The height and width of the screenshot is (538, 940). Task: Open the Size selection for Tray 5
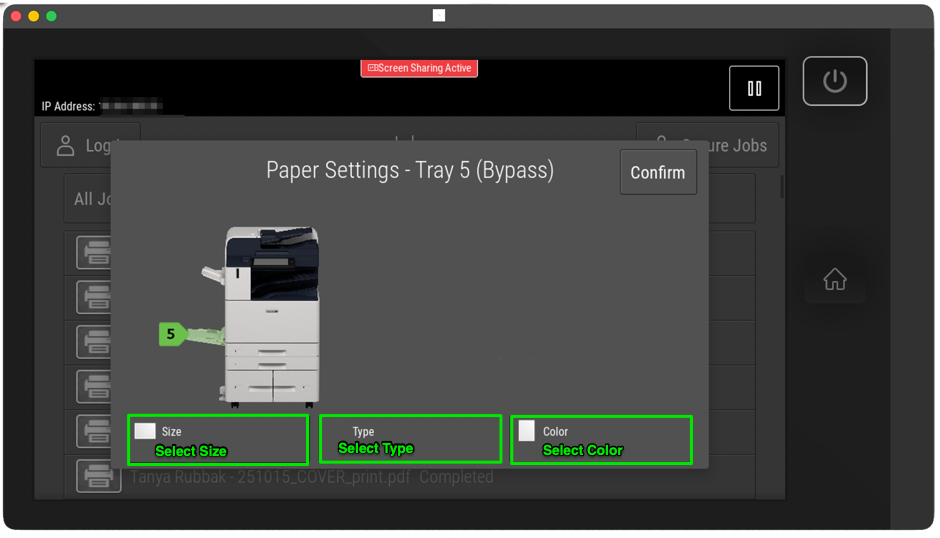point(218,440)
